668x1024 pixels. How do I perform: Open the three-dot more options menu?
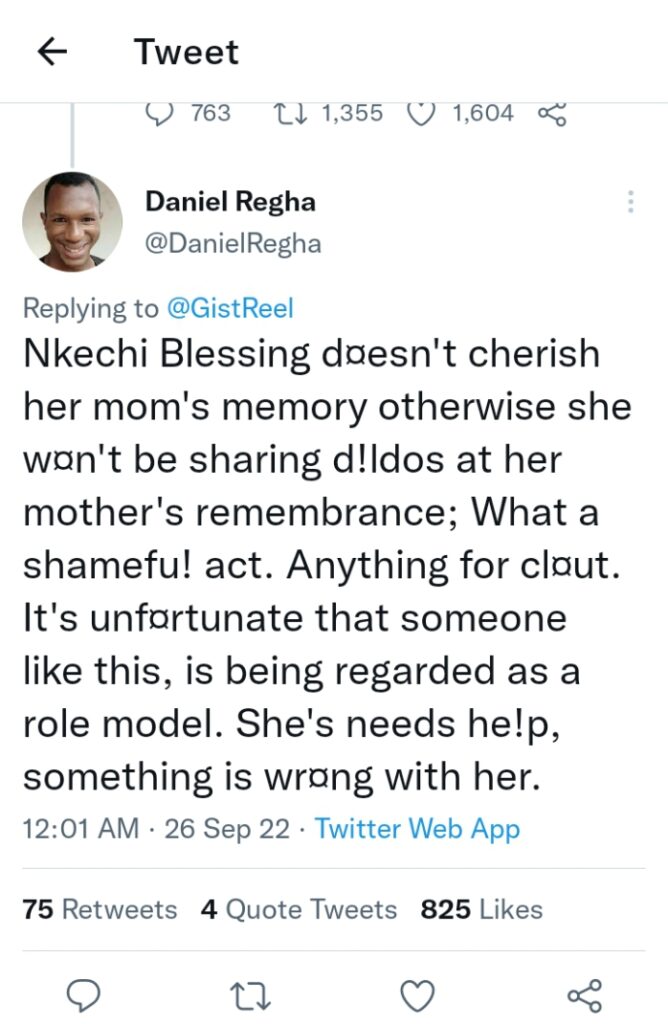[x=630, y=202]
